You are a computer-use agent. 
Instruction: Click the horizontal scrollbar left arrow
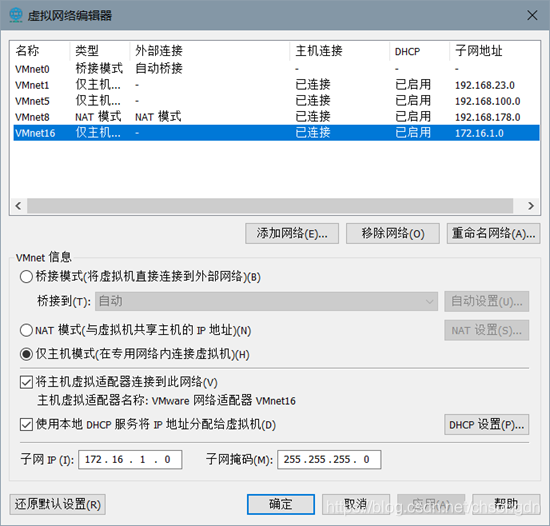point(19,205)
